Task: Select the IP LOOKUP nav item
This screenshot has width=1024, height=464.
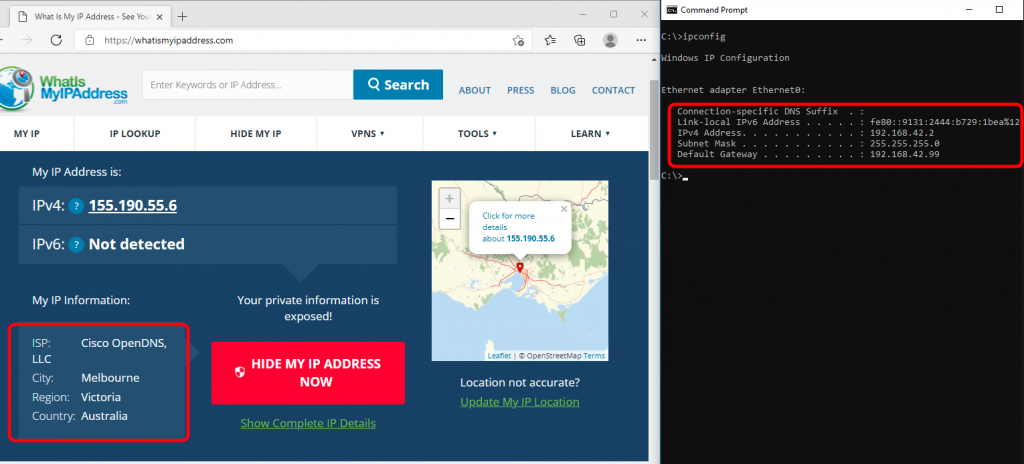Action: coord(135,133)
